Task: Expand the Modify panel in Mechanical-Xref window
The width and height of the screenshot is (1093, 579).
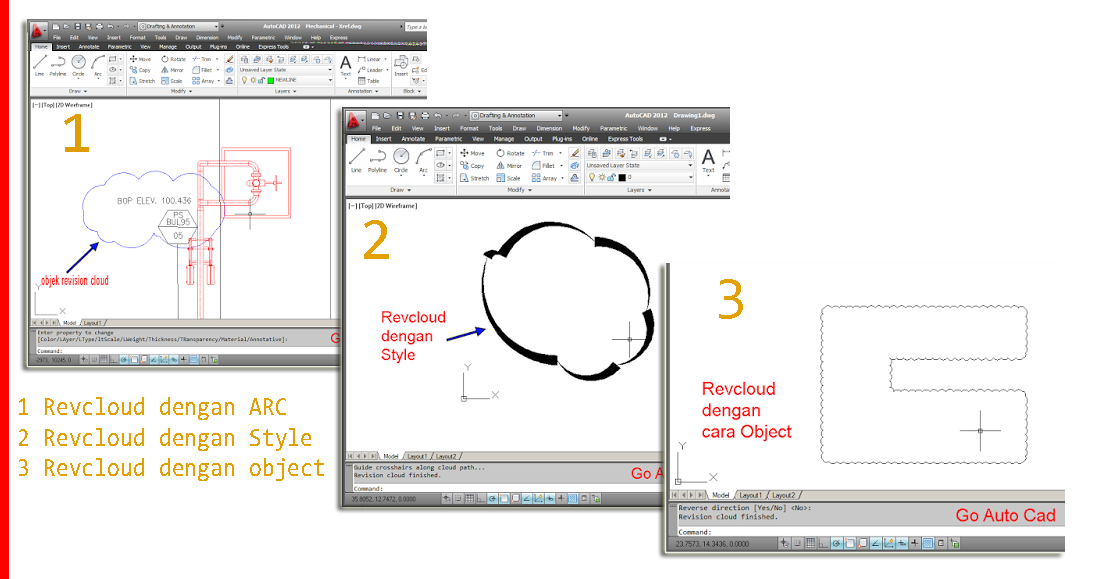Action: click(x=181, y=91)
